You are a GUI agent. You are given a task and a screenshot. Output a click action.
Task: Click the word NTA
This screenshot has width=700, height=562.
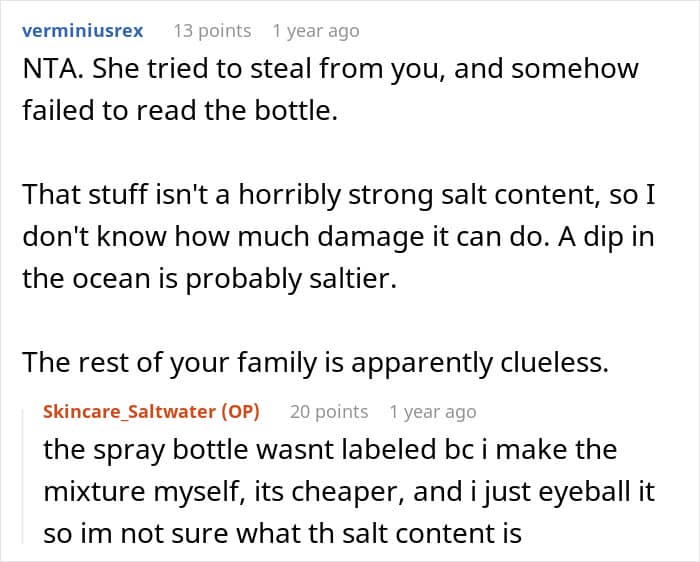click(51, 73)
